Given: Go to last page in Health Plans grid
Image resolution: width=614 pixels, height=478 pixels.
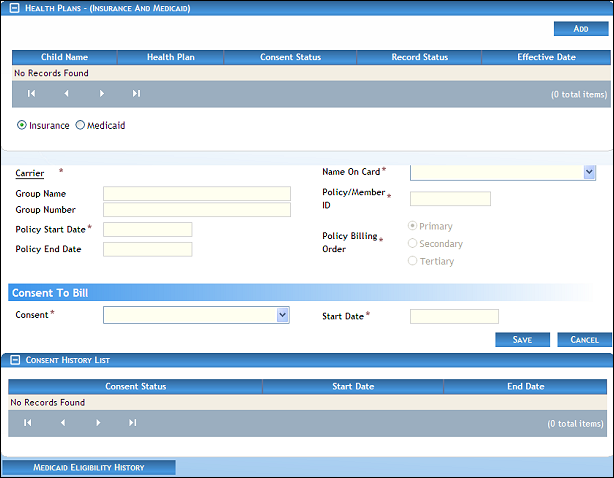Looking at the screenshot, I should (136, 94).
